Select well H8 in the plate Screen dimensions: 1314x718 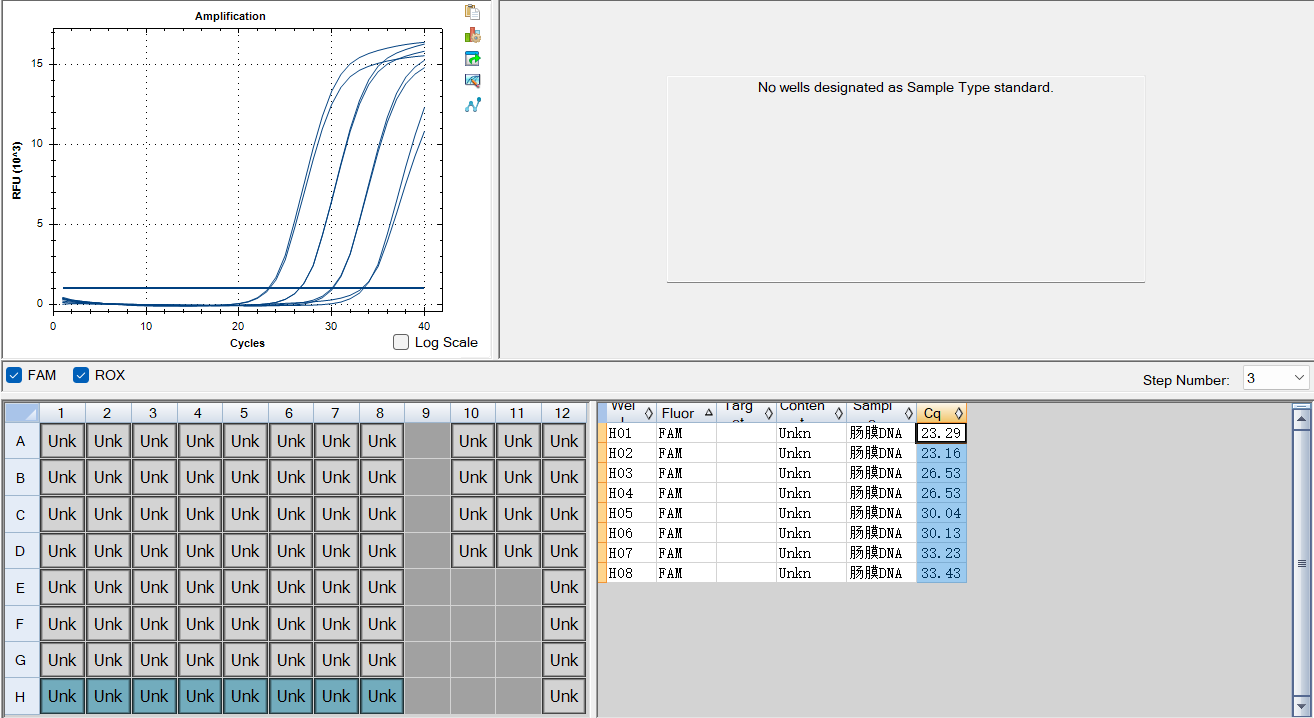point(382,696)
